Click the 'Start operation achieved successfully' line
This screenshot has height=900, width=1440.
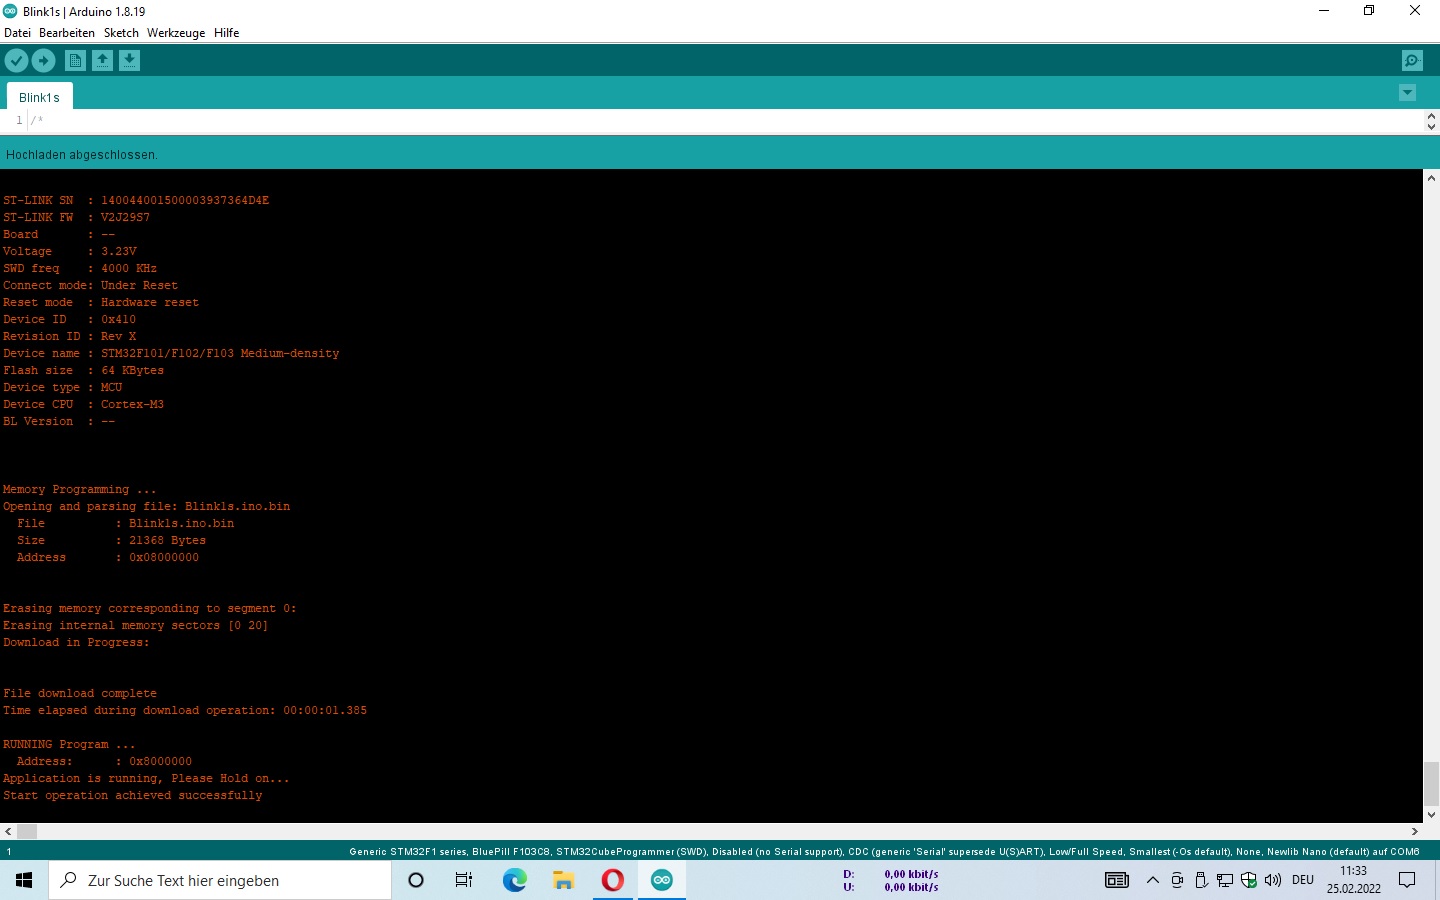click(133, 795)
